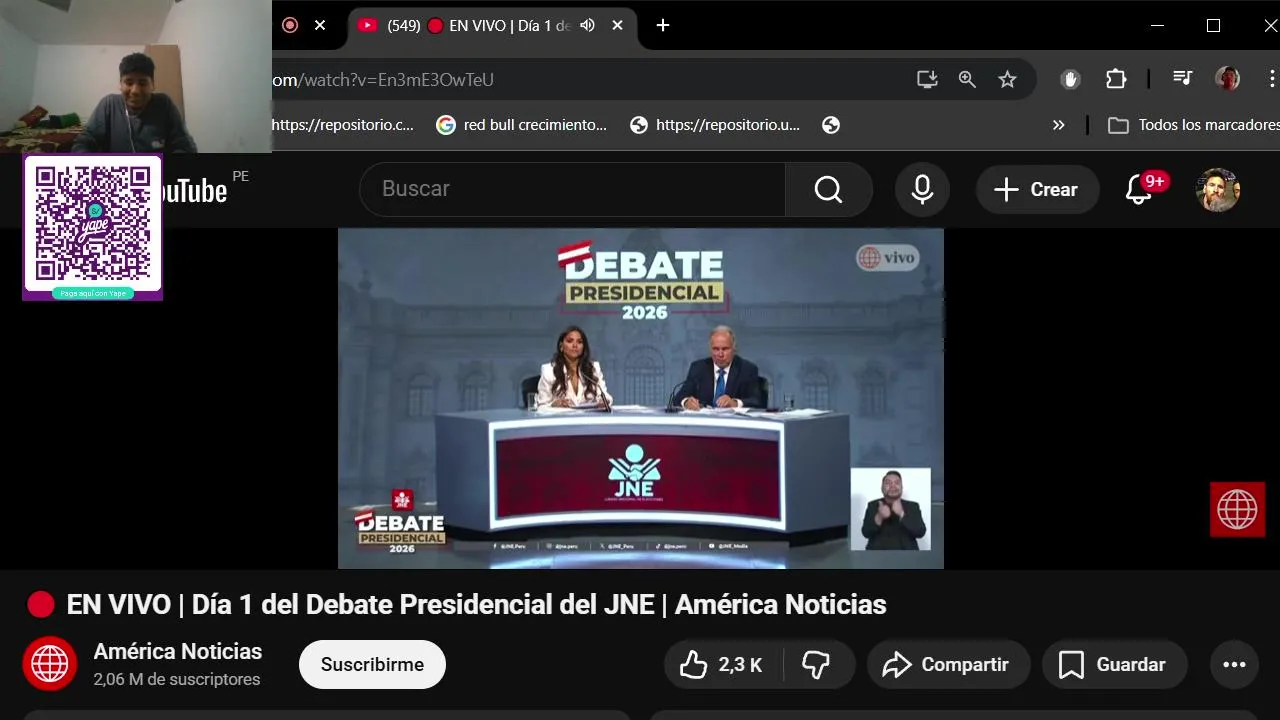Viewport: 1280px width, 720px height.
Task: Close the first tab with recording indicator
Action: 320,26
